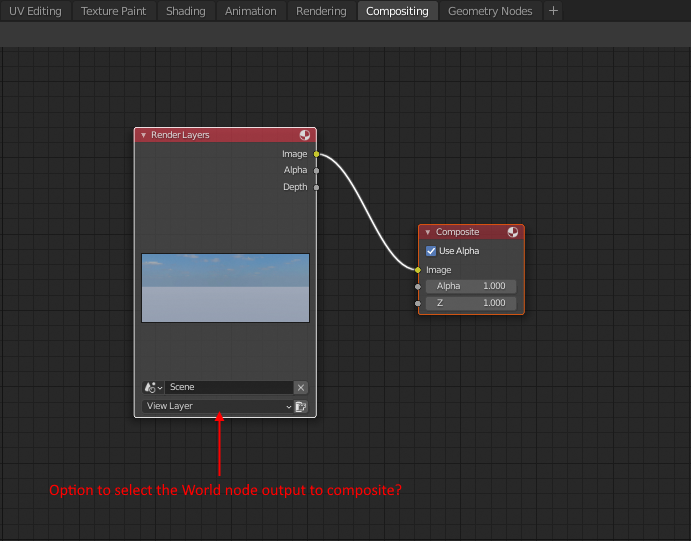691x541 pixels.
Task: Open the View Layer dropdown
Action: click(218, 406)
